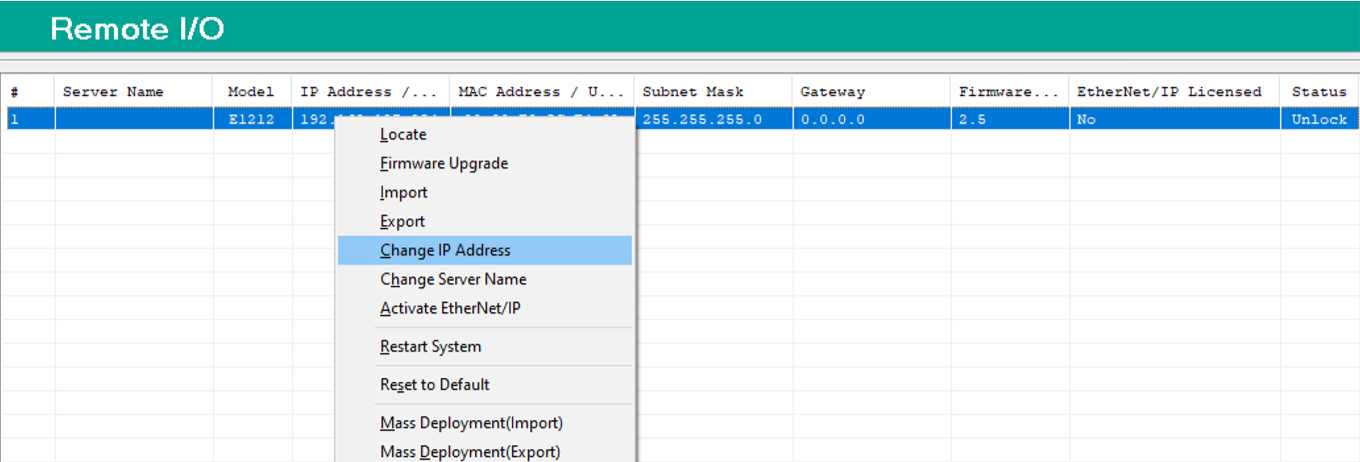Click the Gateway column header
1360x462 pixels.
pyautogui.click(x=832, y=91)
